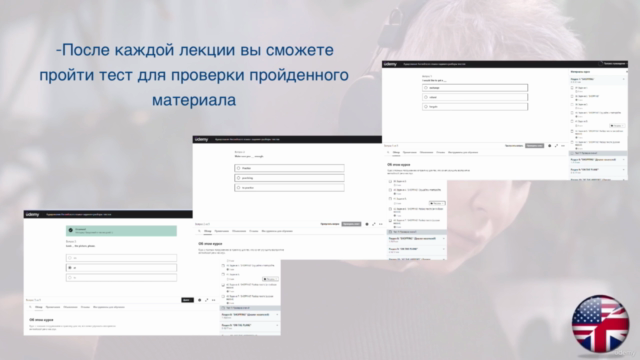Select highlighted test row in top-right screenshot sidebar
The image size is (640, 360).
(598, 153)
